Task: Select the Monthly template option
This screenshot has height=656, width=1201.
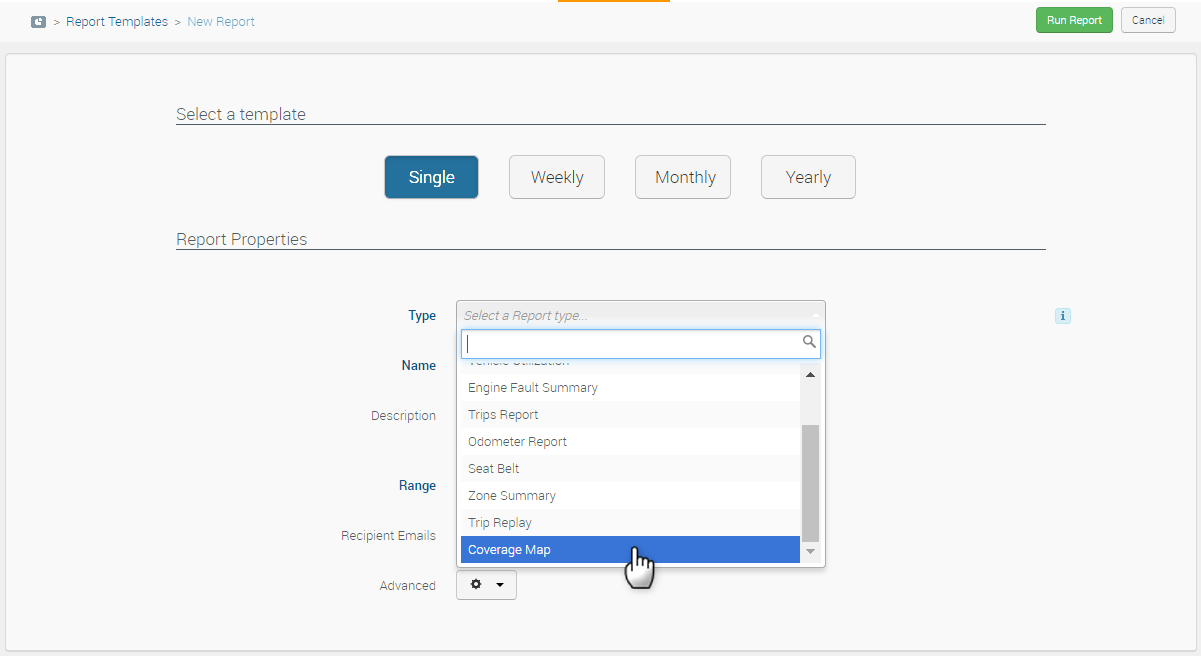Action: (684, 177)
